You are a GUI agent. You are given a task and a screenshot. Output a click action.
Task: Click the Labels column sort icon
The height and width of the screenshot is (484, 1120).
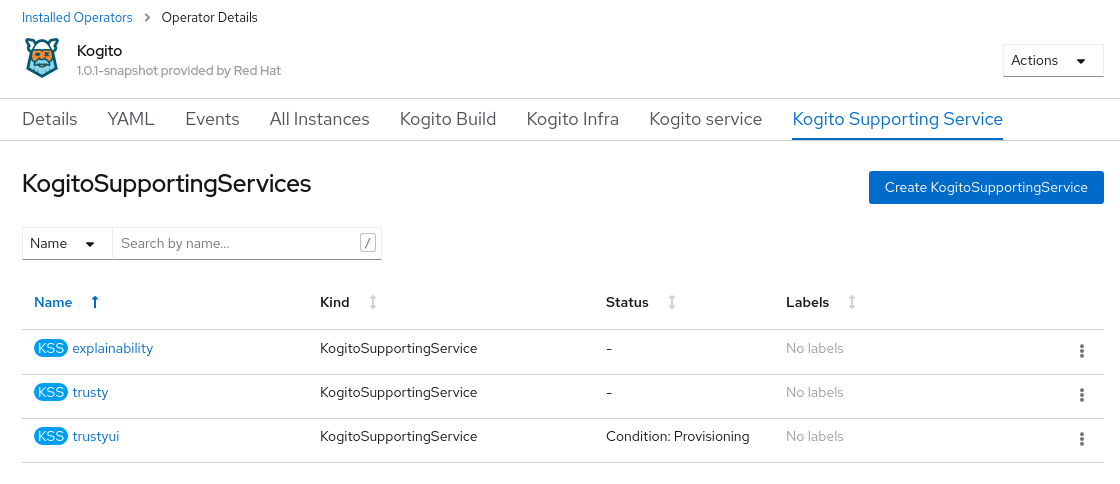click(x=851, y=302)
